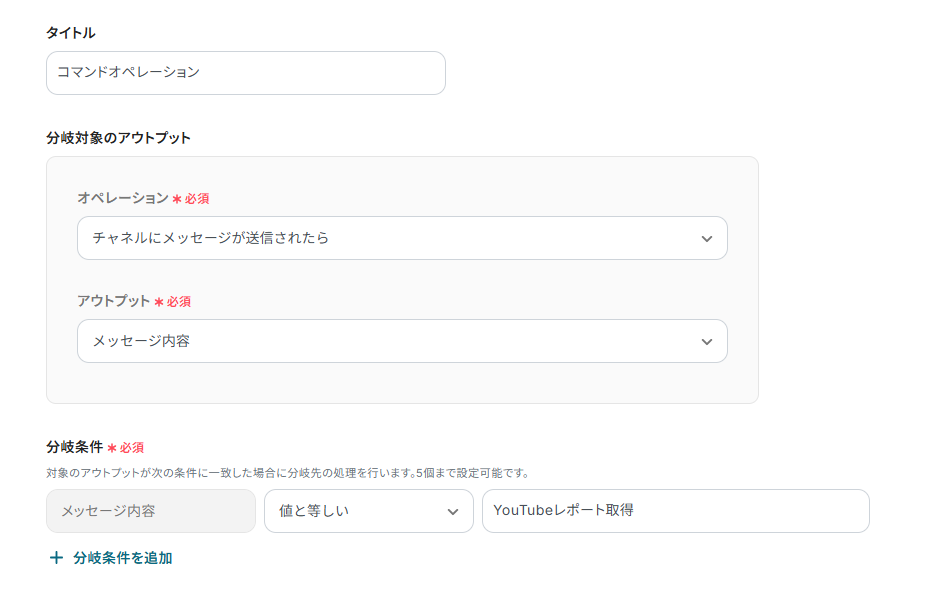Add a new branch condition via 分岐条件を追加

[122, 558]
